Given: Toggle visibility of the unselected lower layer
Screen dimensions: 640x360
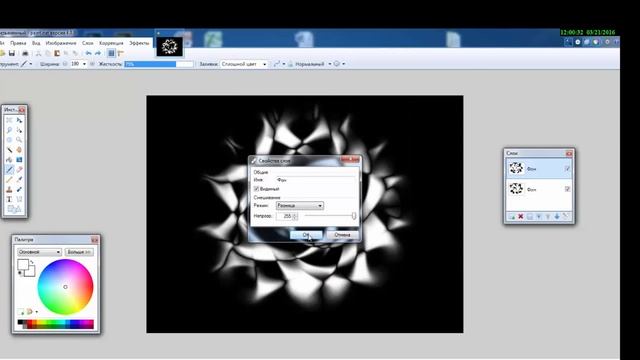Looking at the screenshot, I should (x=567, y=189).
